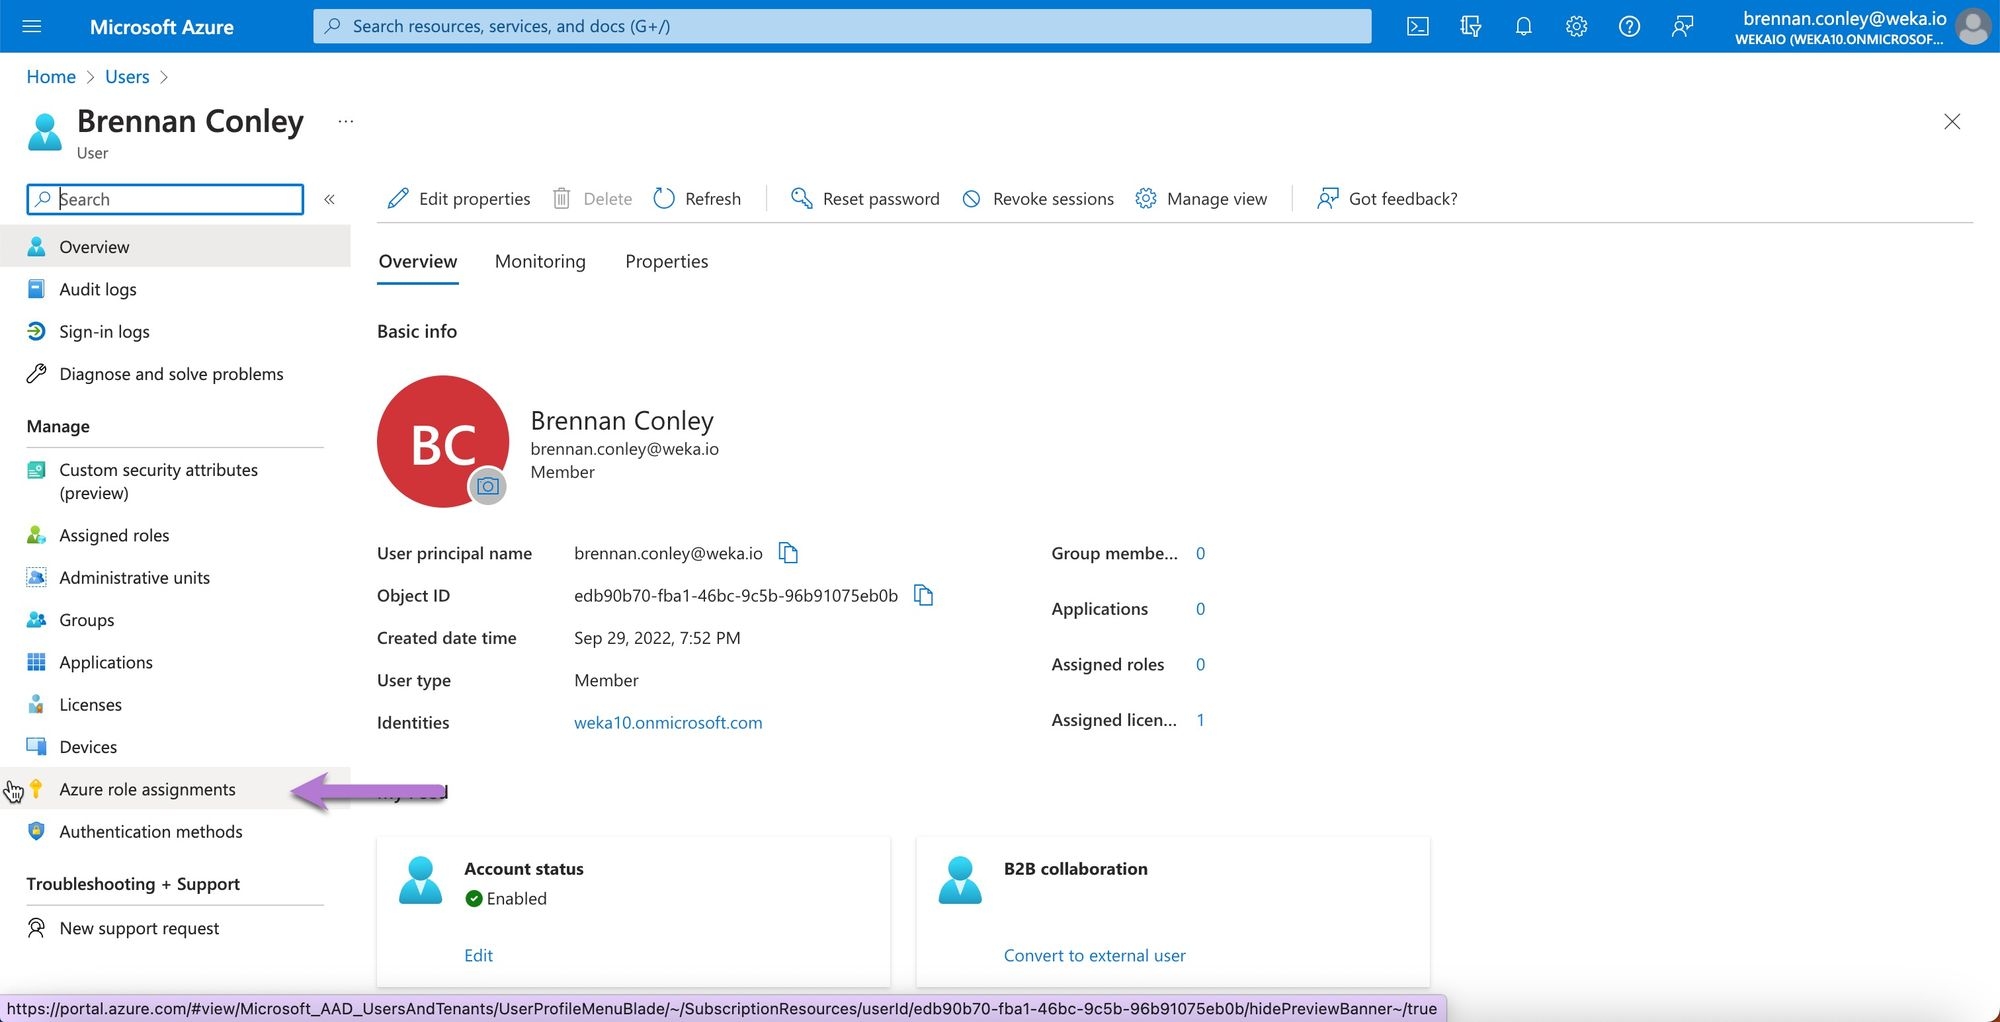This screenshot has width=2000, height=1022.
Task: Open portal settings gear icon
Action: tap(1576, 27)
